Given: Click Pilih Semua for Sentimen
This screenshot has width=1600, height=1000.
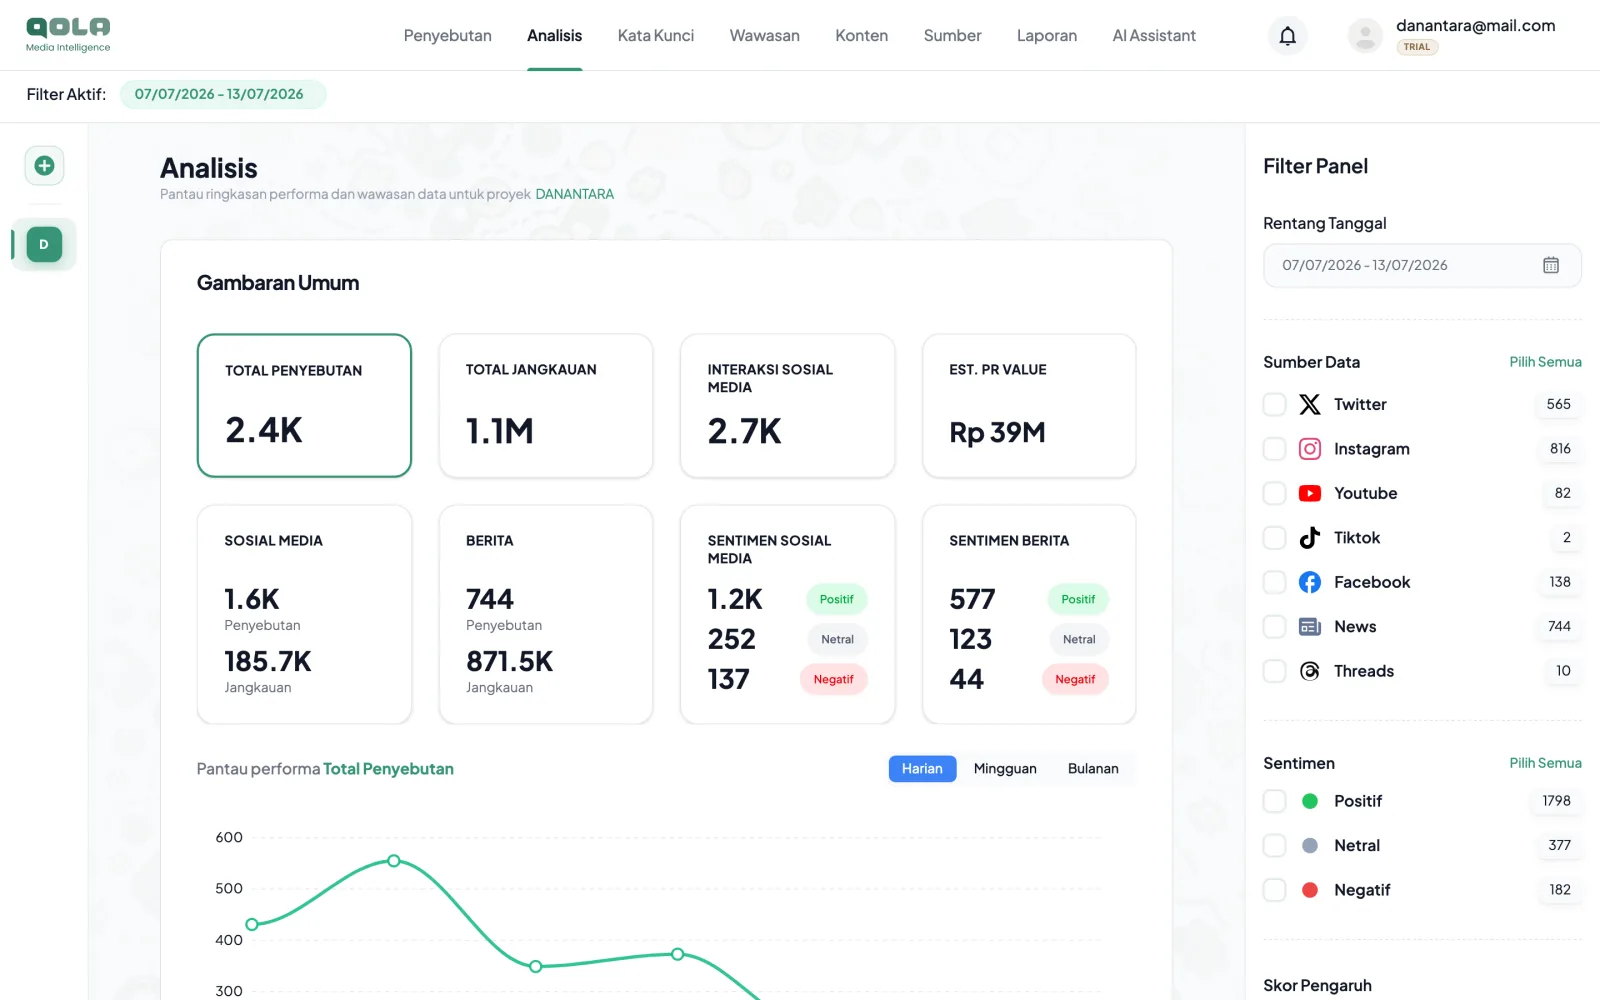Looking at the screenshot, I should point(1545,763).
